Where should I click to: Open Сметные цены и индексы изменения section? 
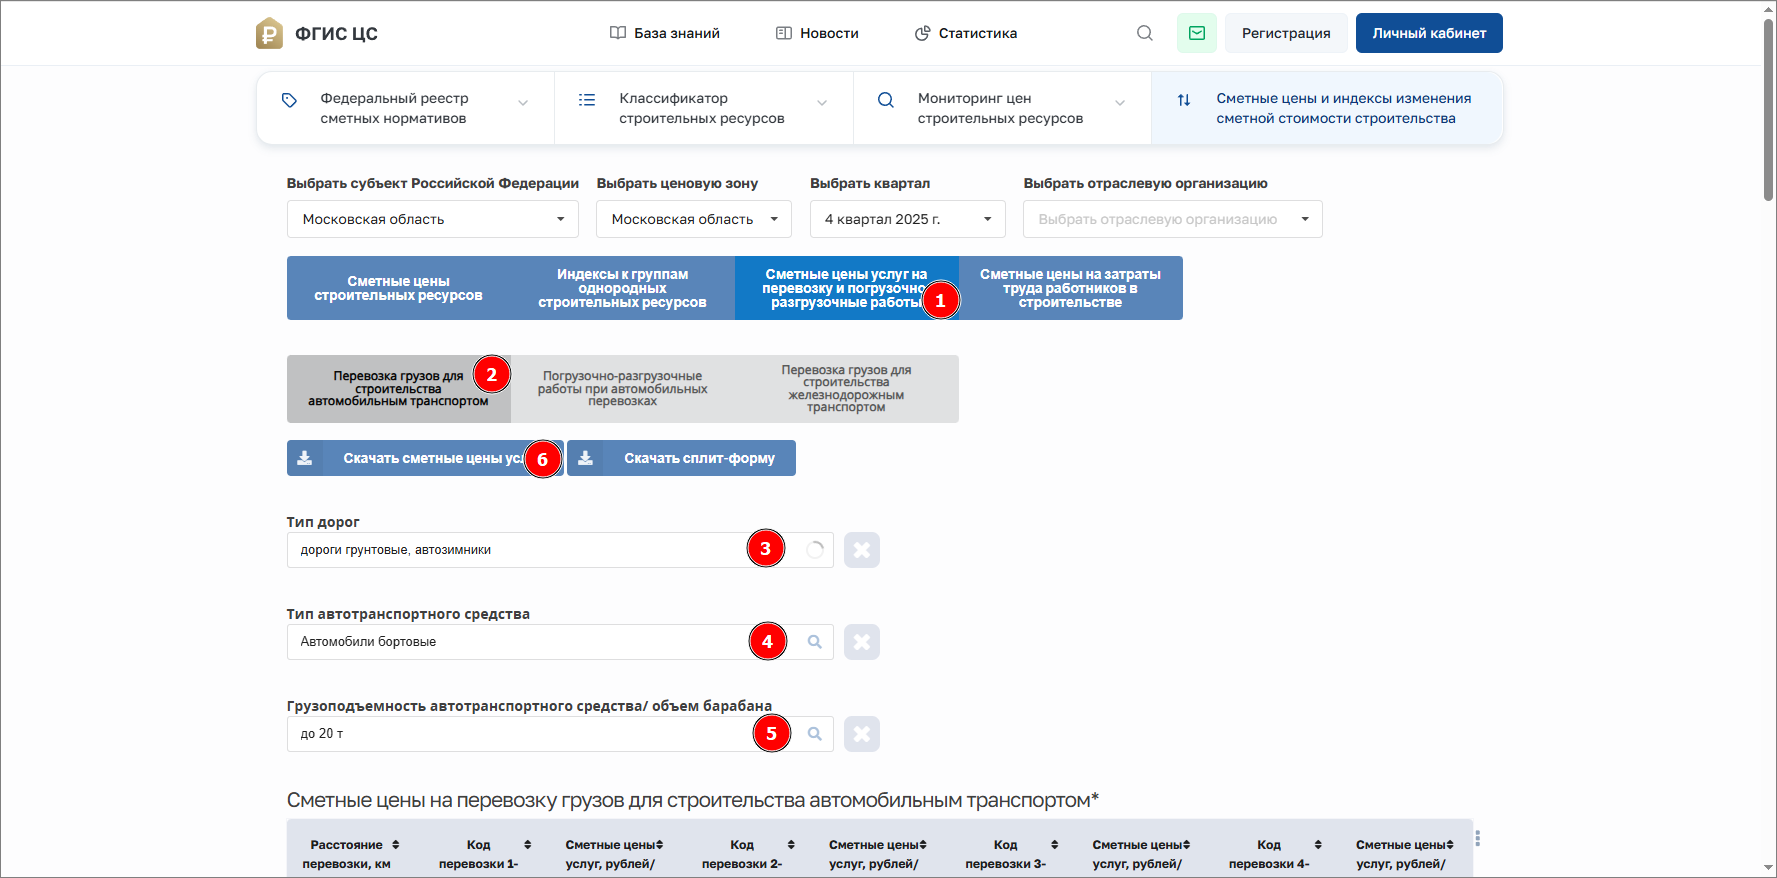[1327, 108]
